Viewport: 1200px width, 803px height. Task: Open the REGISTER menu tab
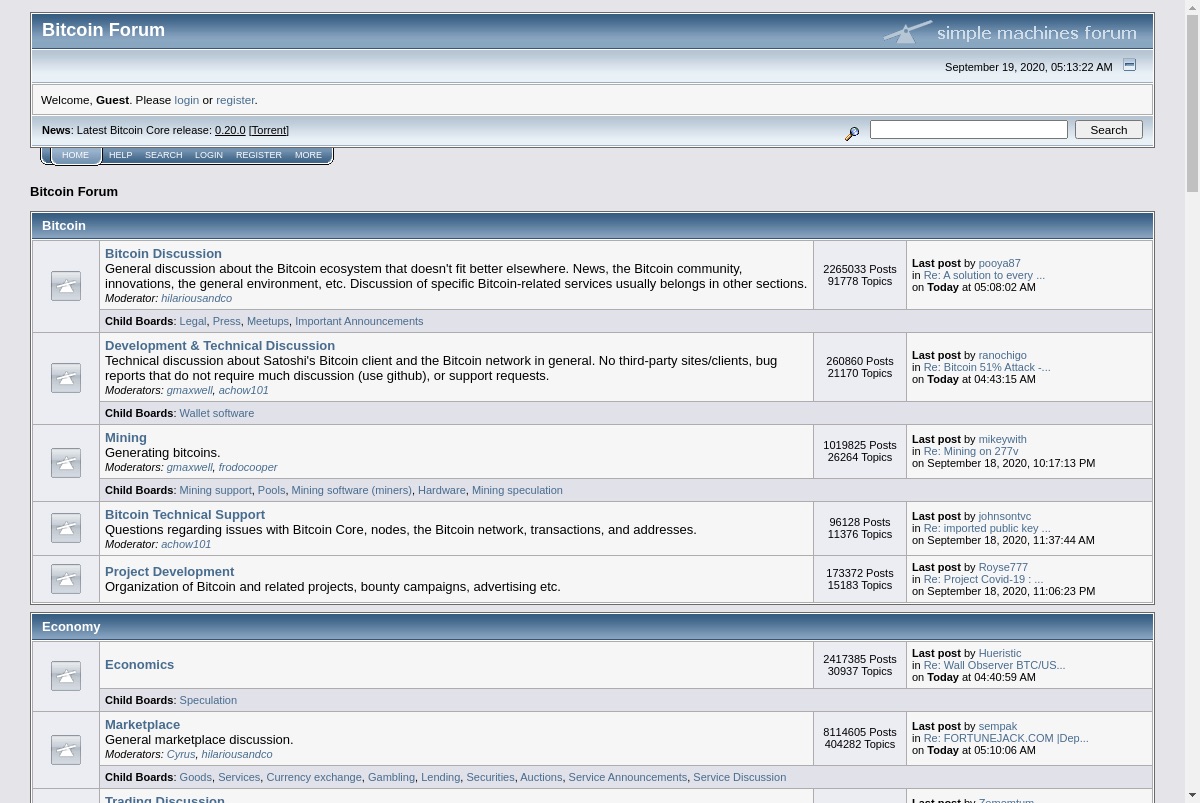259,156
